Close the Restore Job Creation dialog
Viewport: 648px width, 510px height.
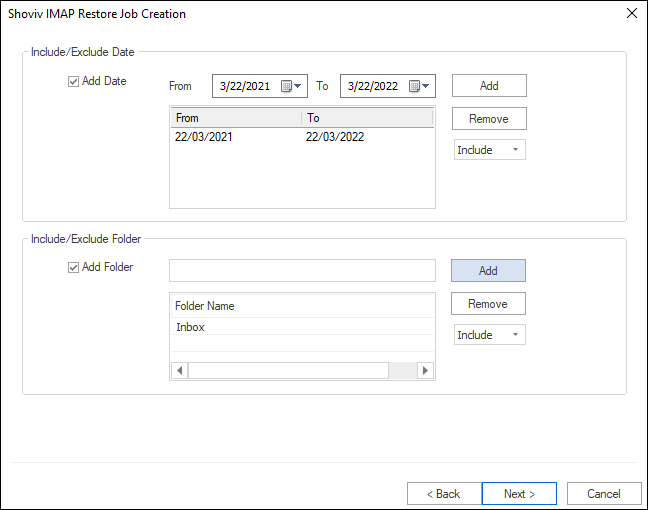[x=632, y=13]
